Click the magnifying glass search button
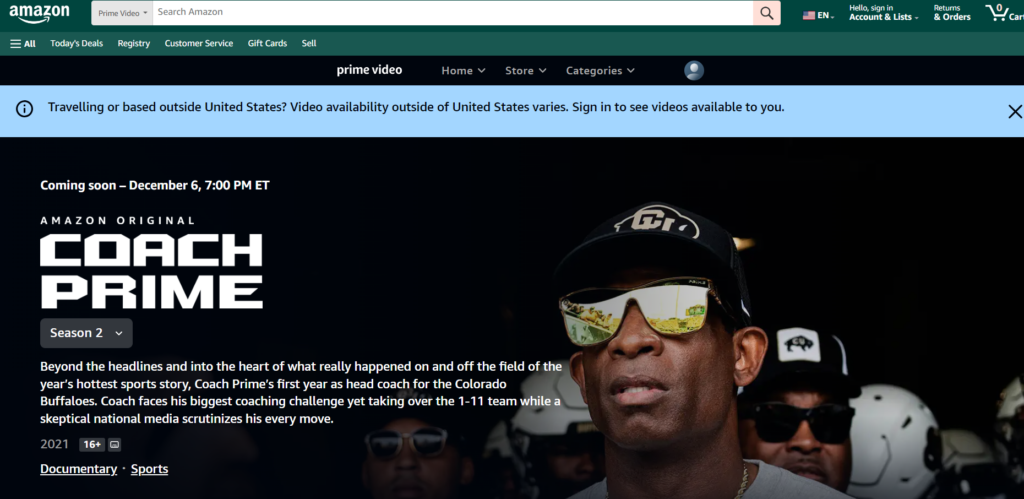 767,13
